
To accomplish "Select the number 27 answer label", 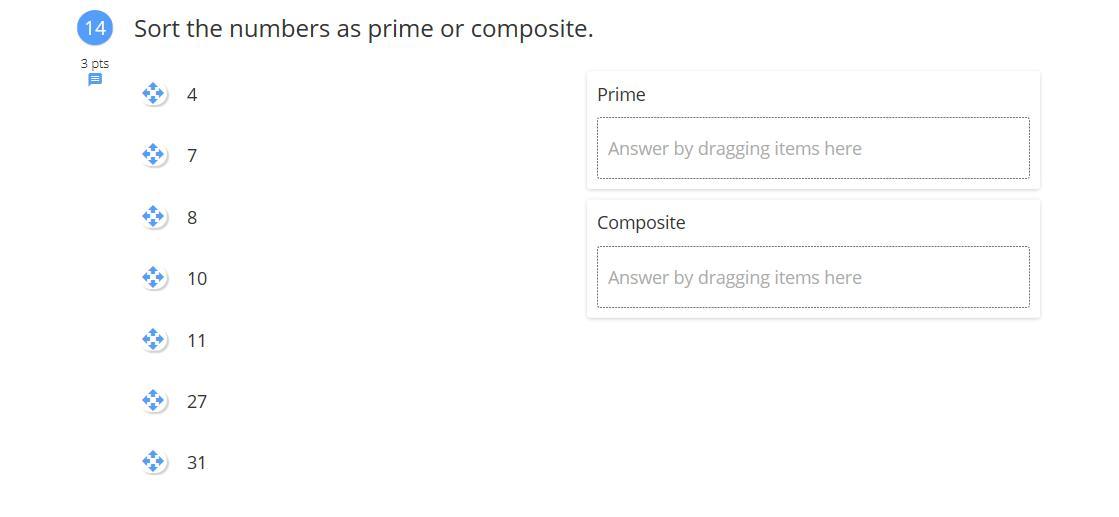I will [x=197, y=402].
